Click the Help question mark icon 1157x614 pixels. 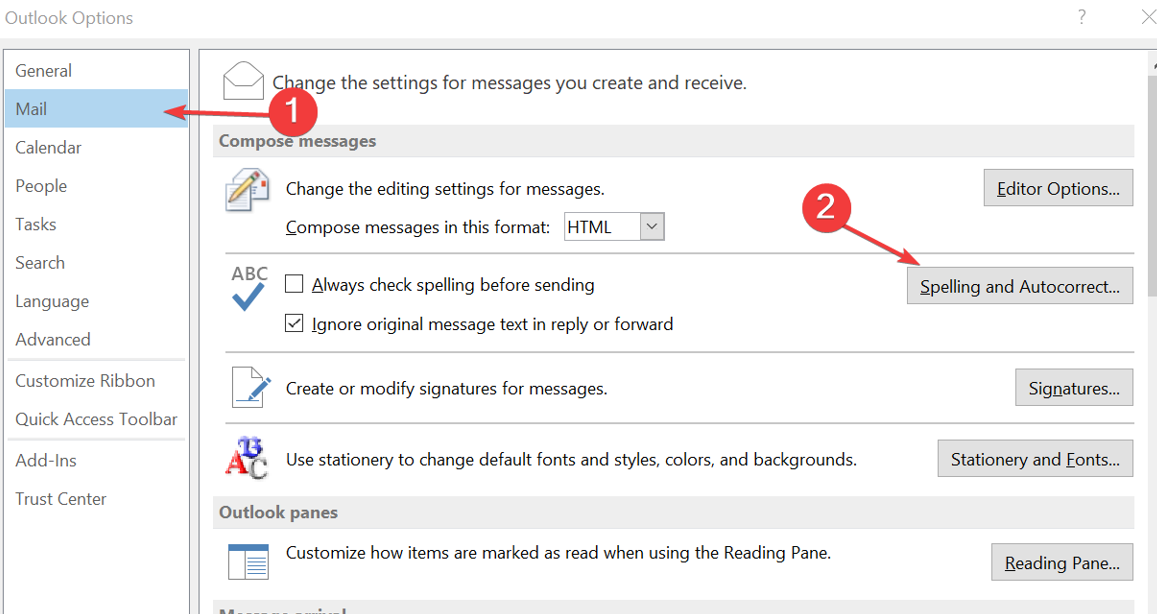1082,17
